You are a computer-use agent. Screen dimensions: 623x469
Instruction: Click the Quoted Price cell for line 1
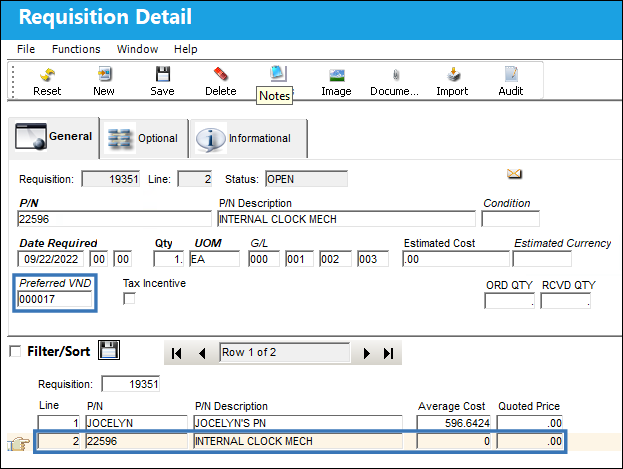pos(530,423)
